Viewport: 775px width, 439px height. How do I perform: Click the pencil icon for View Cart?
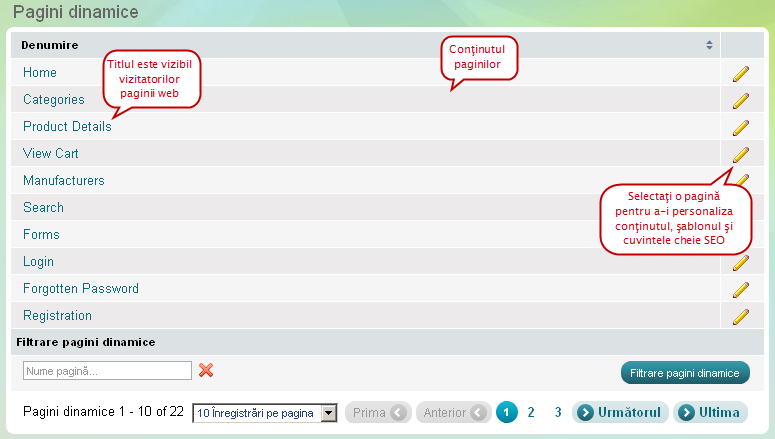740,154
